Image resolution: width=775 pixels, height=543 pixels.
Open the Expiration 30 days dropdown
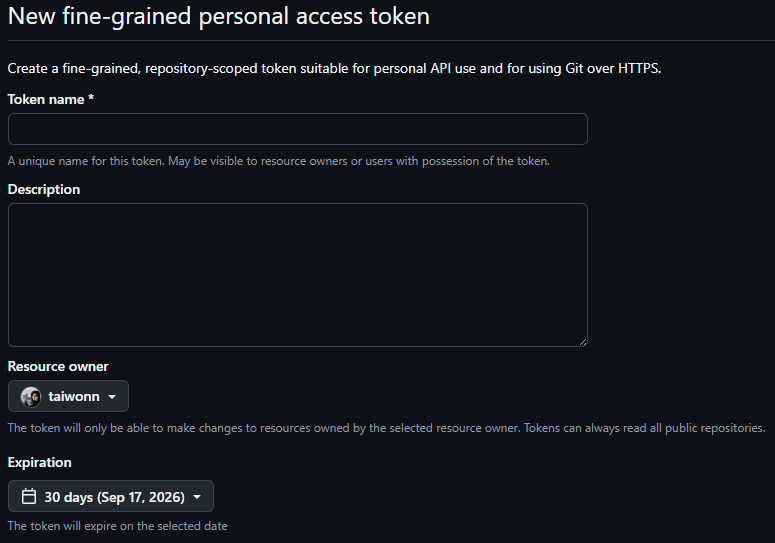111,496
